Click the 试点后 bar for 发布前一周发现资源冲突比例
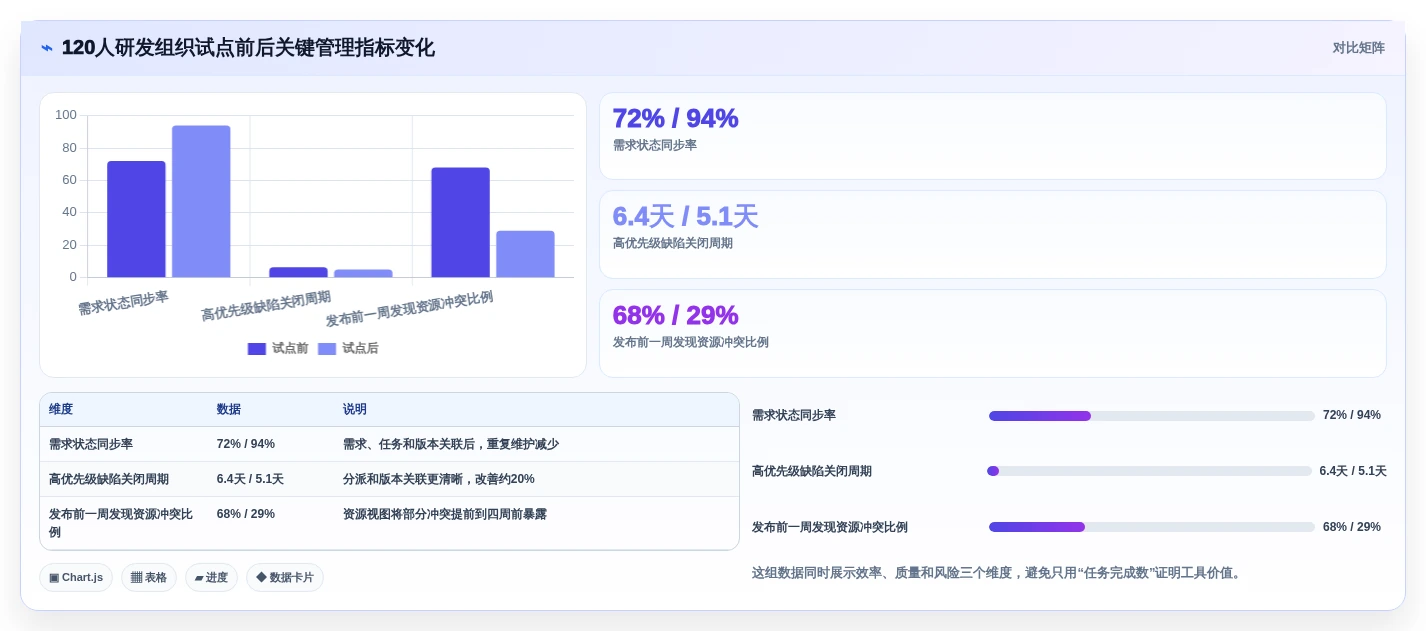The image size is (1426, 631). pyautogui.click(x=525, y=254)
